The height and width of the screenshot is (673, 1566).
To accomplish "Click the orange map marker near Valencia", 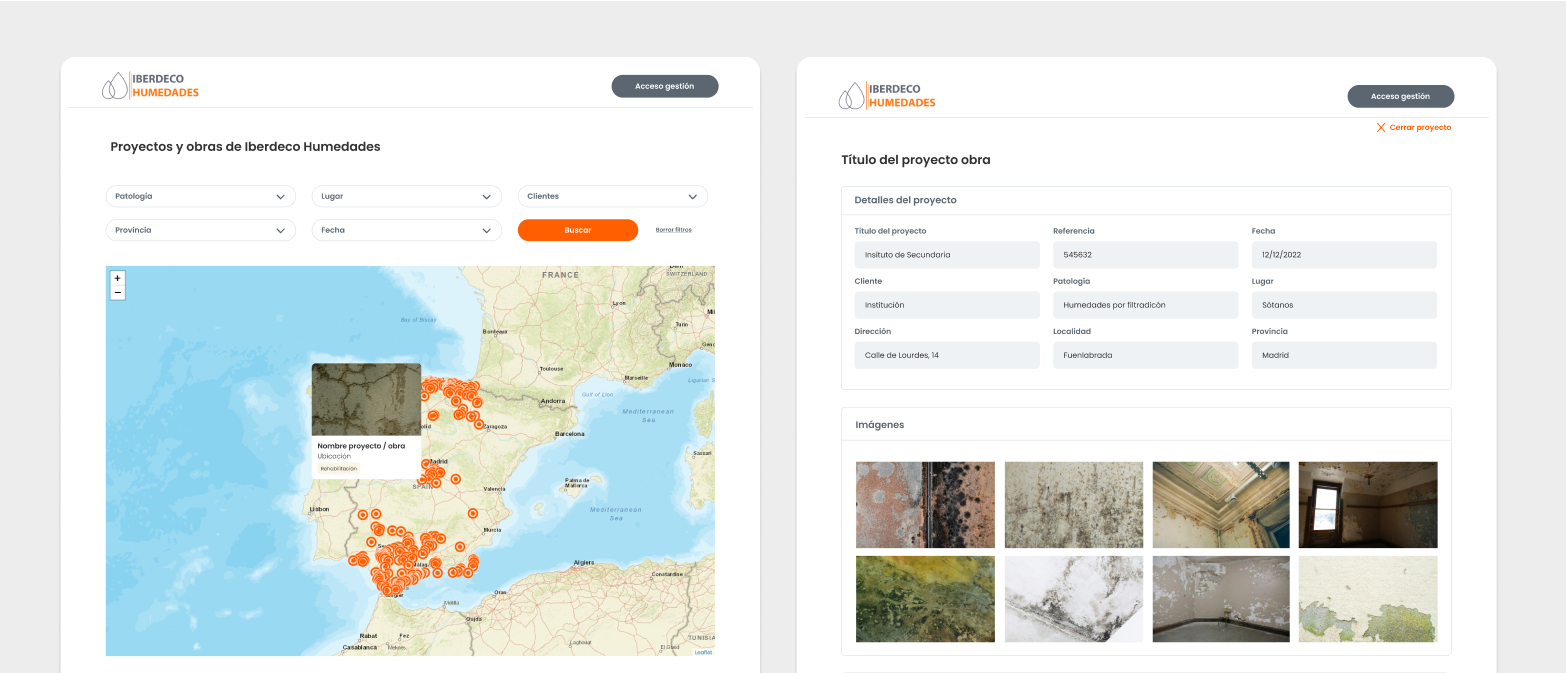I will [x=473, y=513].
